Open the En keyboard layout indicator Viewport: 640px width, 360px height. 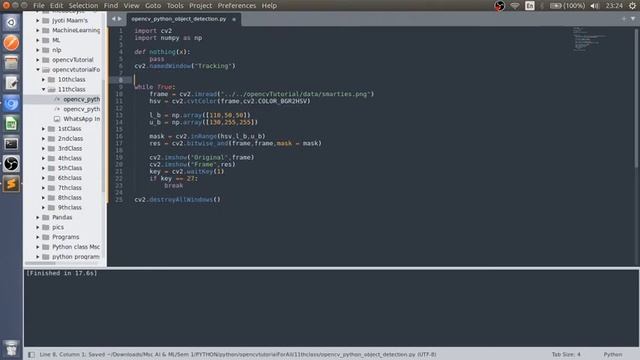click(530, 6)
